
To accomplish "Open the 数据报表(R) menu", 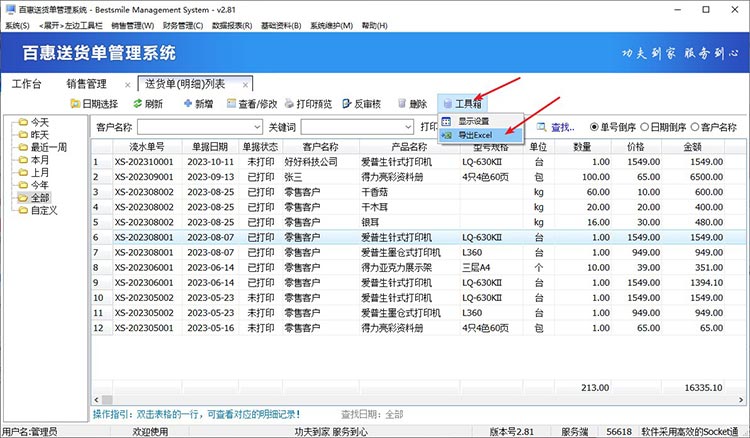I will 232,25.
